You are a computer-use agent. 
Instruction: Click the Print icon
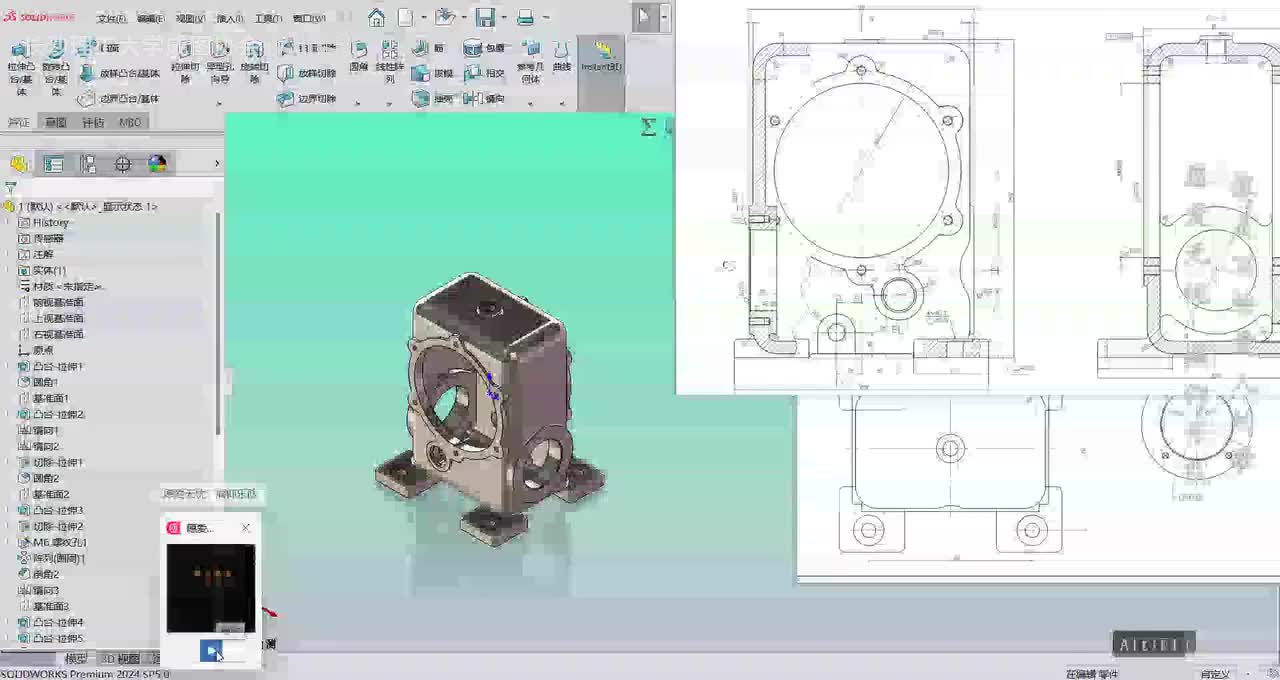click(525, 17)
